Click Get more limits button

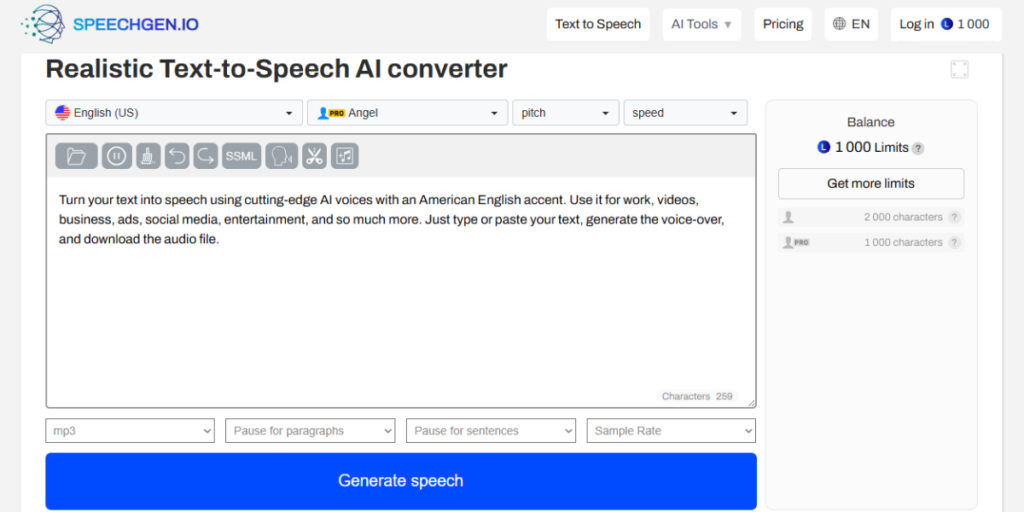(x=871, y=184)
